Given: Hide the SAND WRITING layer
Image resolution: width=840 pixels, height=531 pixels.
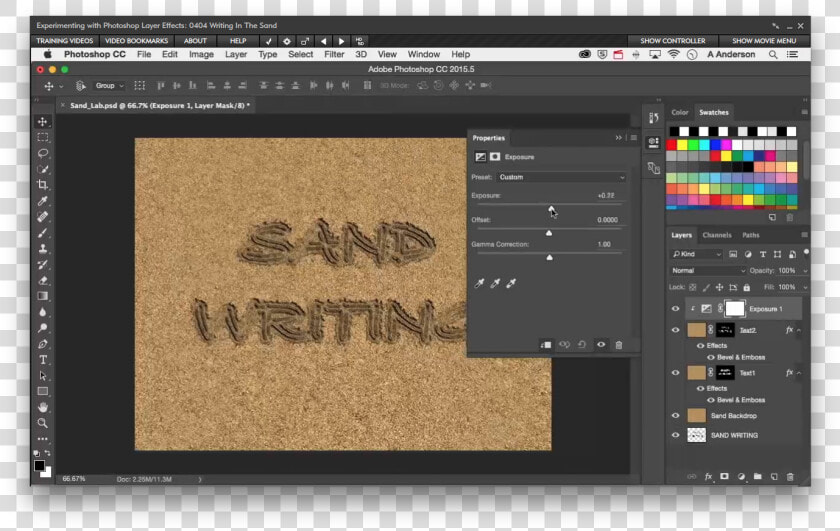Looking at the screenshot, I should (x=676, y=435).
